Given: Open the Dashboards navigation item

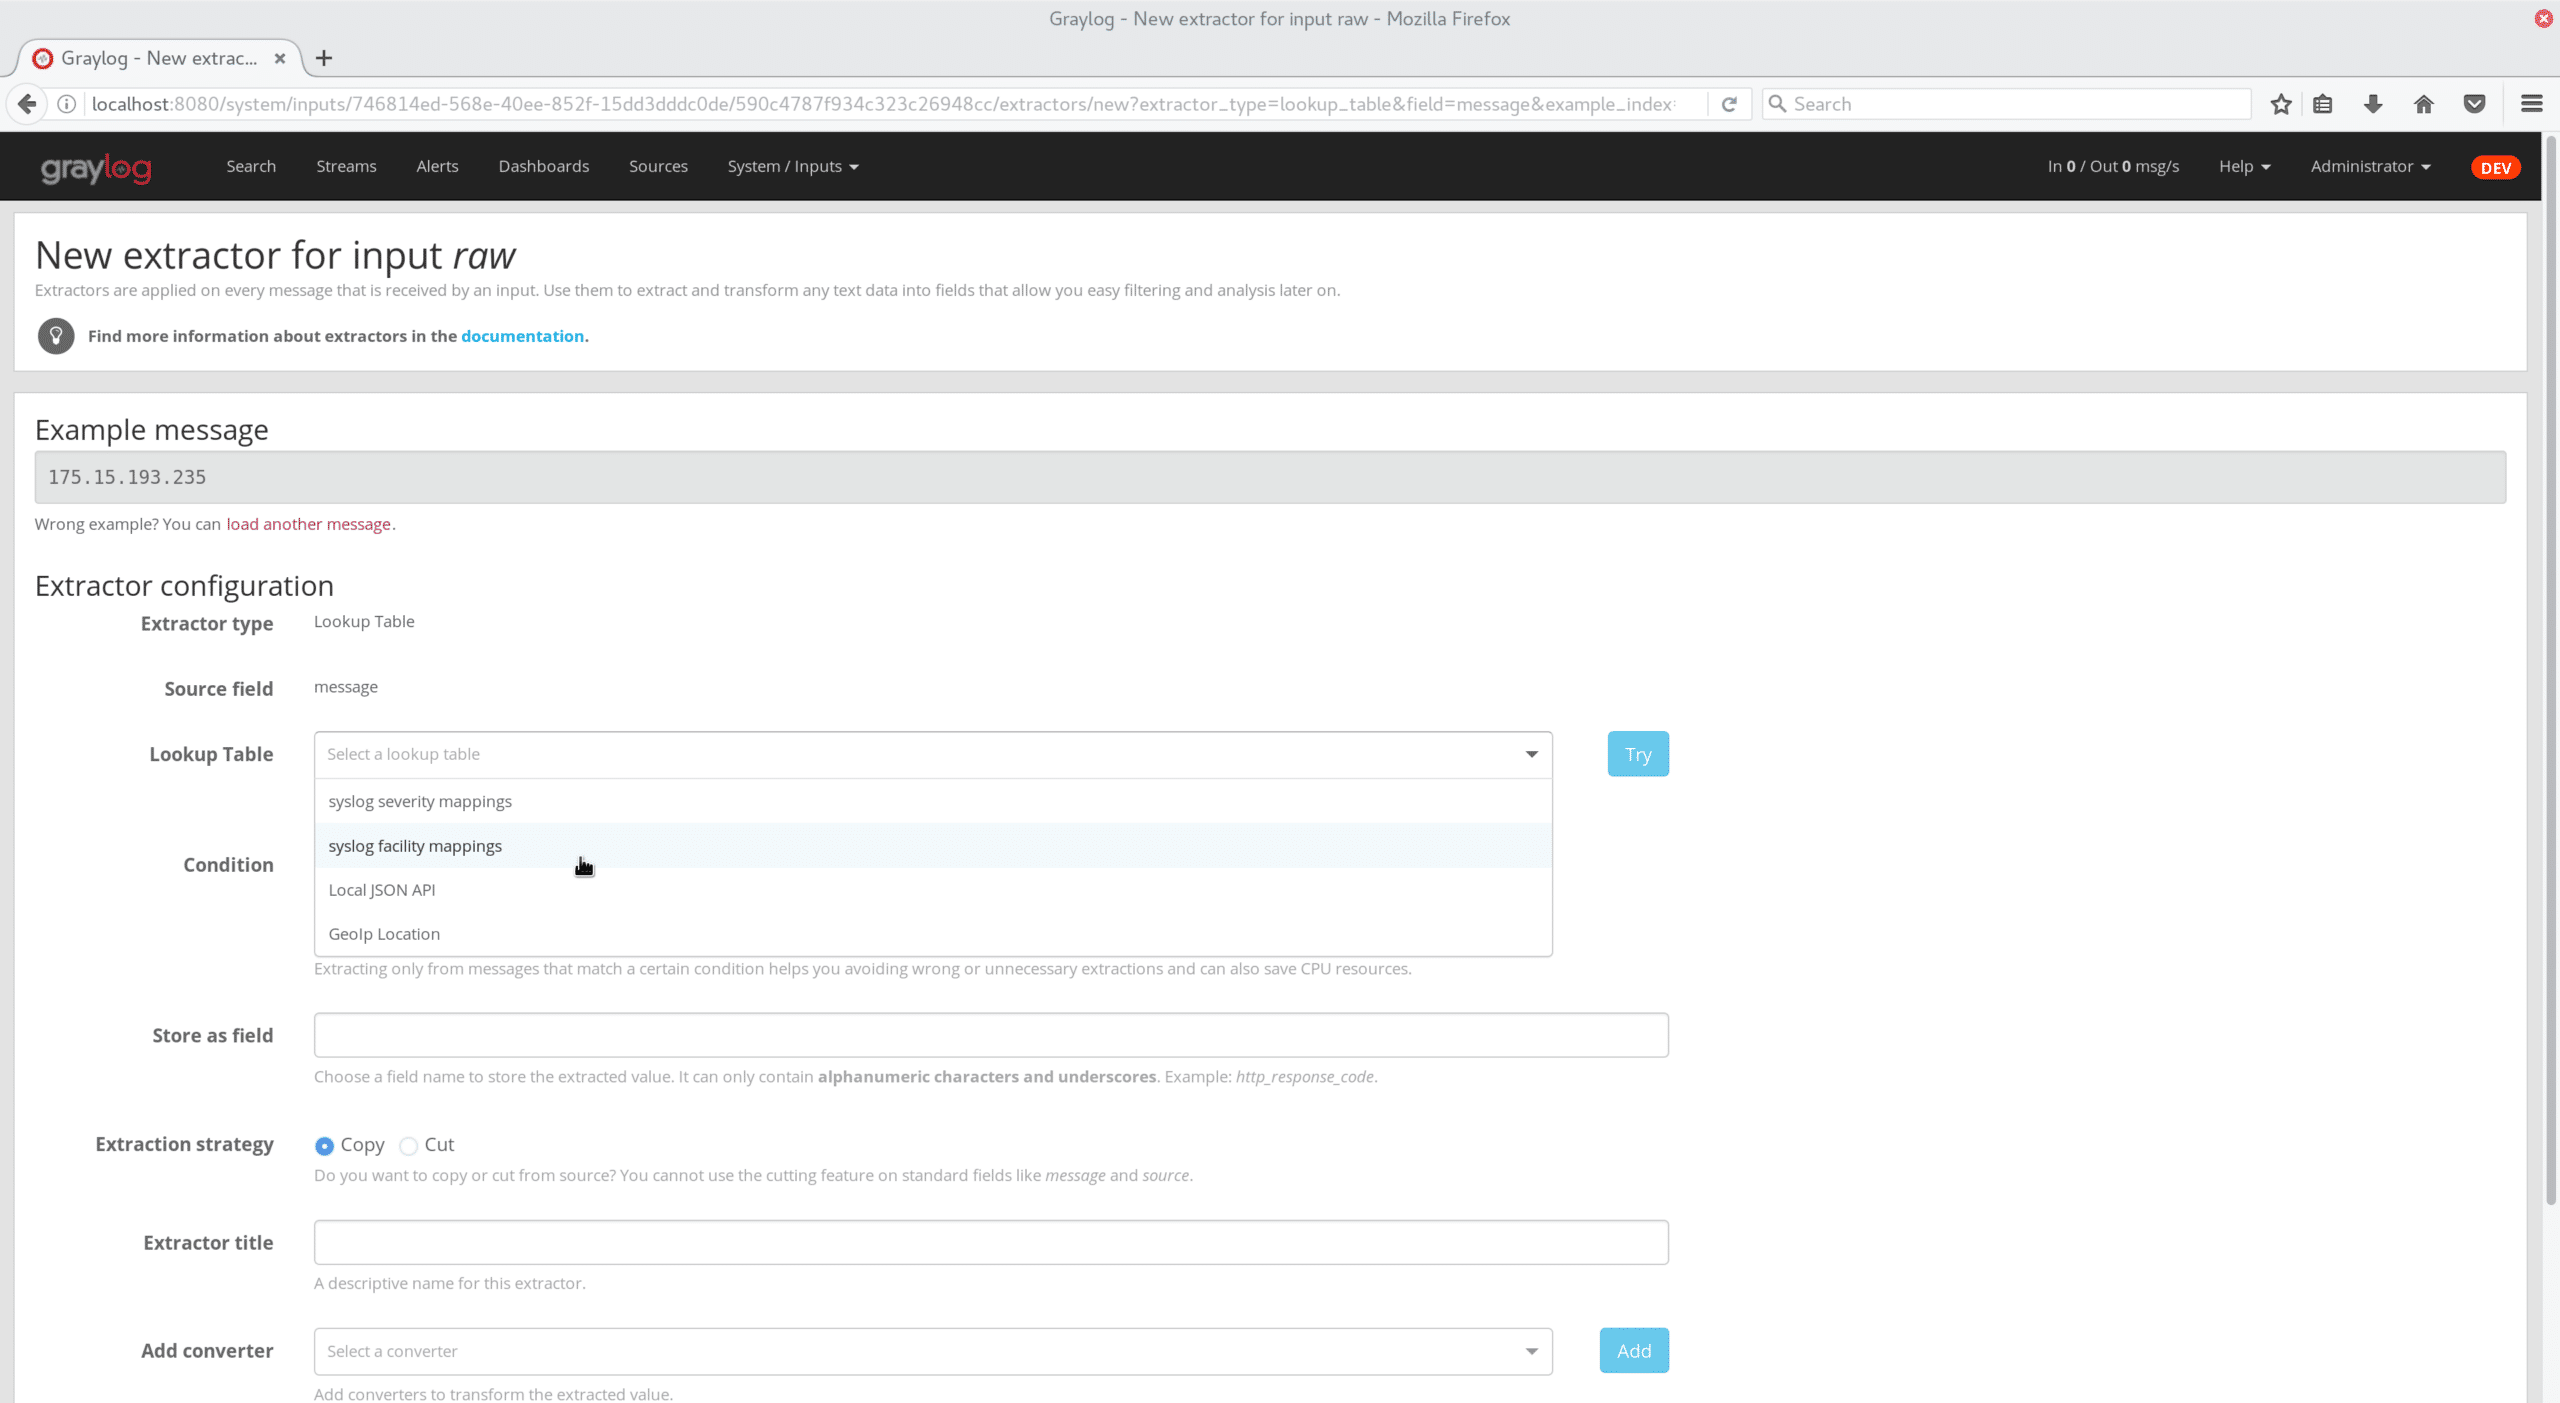Looking at the screenshot, I should click(543, 167).
